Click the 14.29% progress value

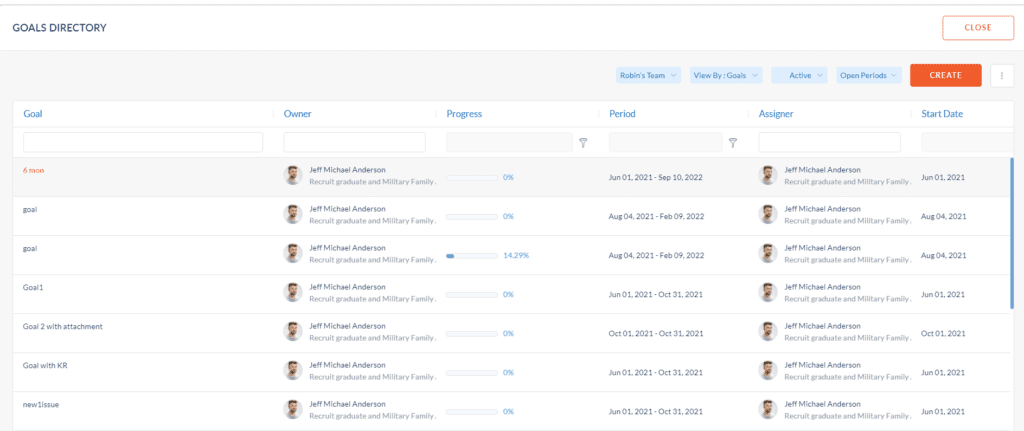(x=516, y=255)
